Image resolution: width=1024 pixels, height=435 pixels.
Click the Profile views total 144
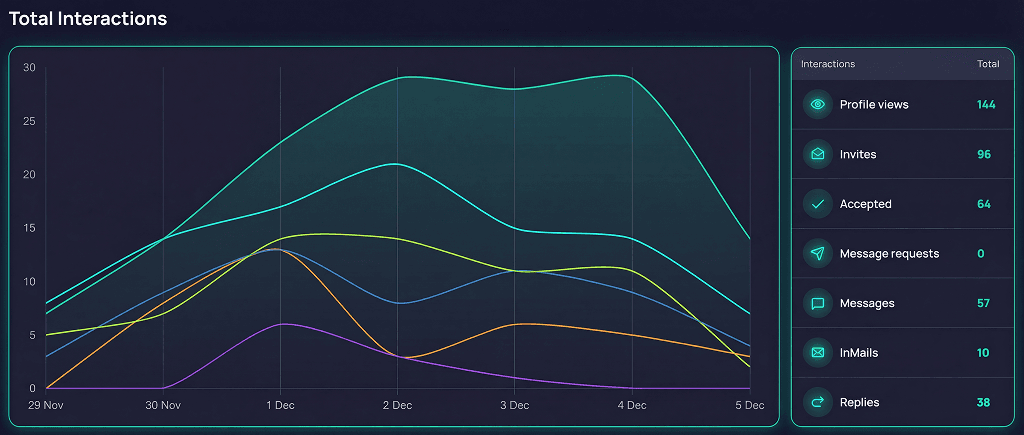pos(986,105)
